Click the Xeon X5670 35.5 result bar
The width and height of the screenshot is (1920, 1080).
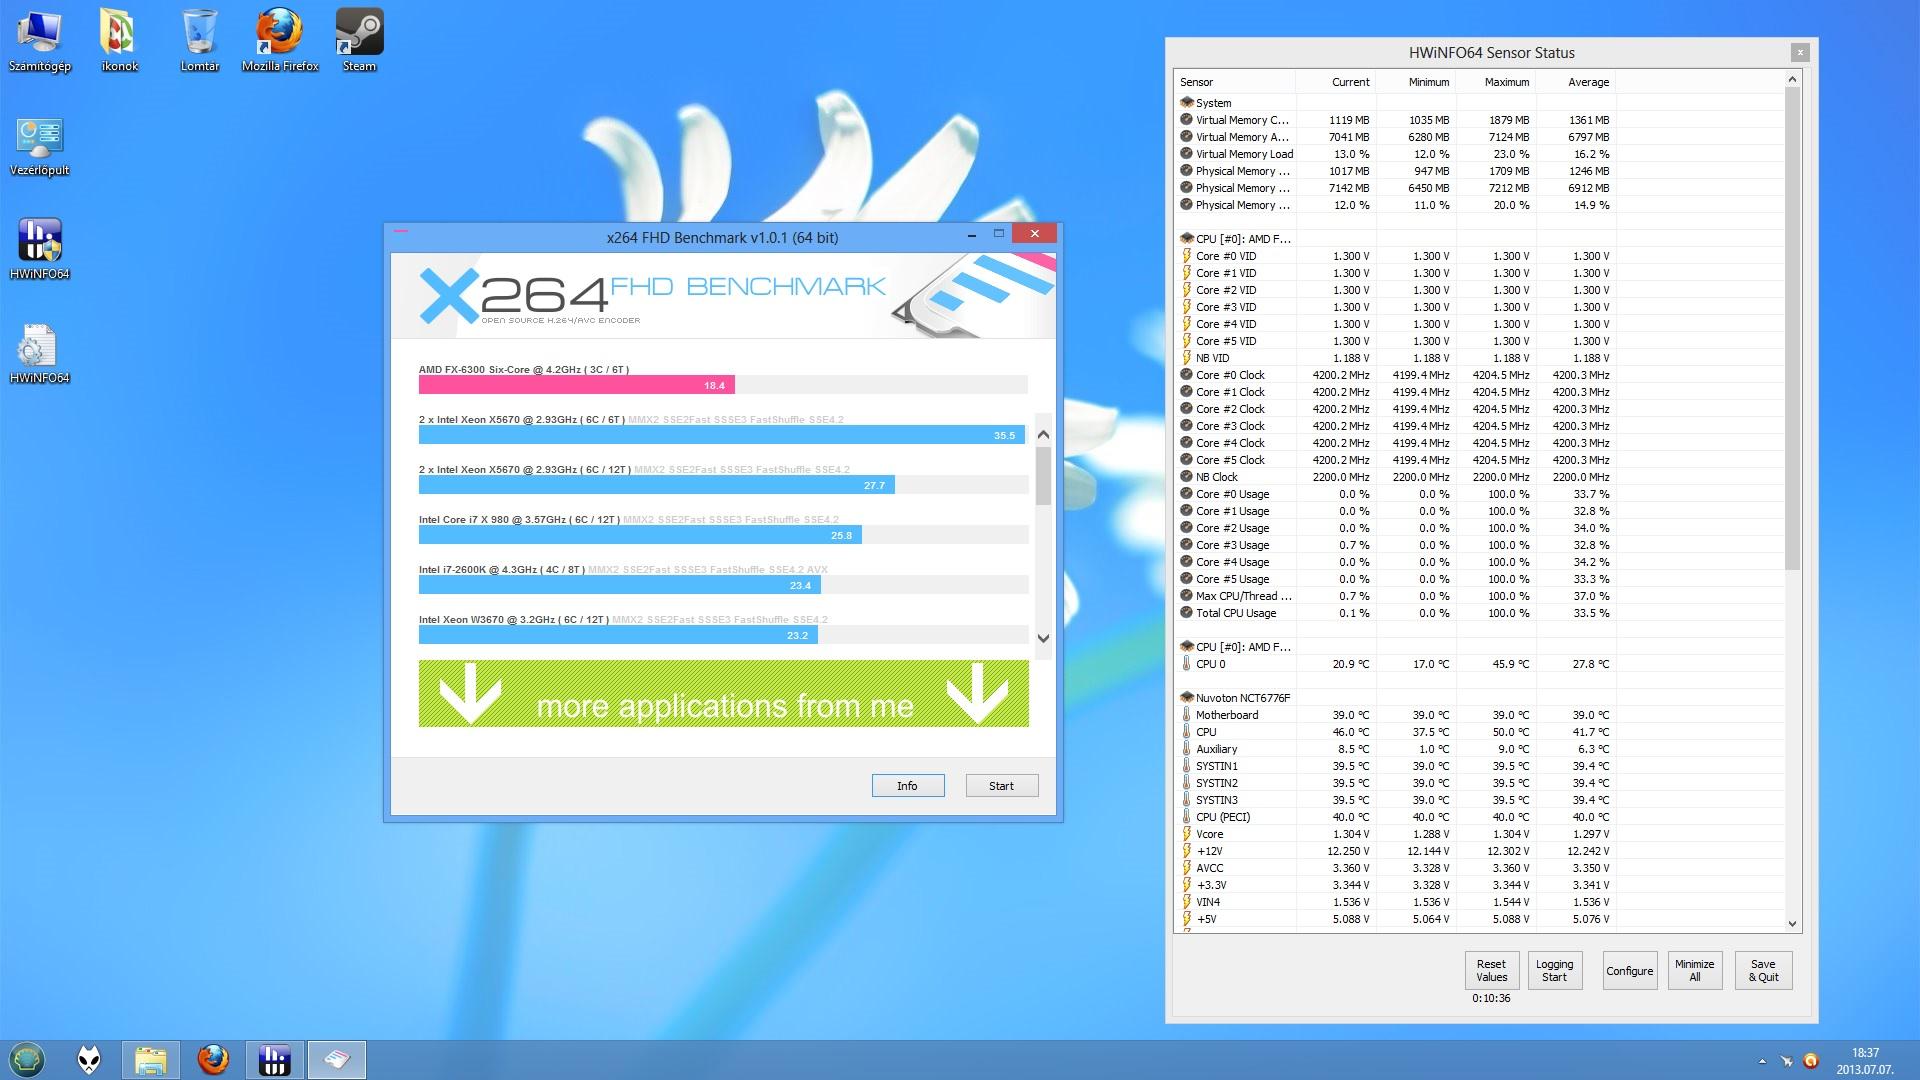(x=721, y=435)
